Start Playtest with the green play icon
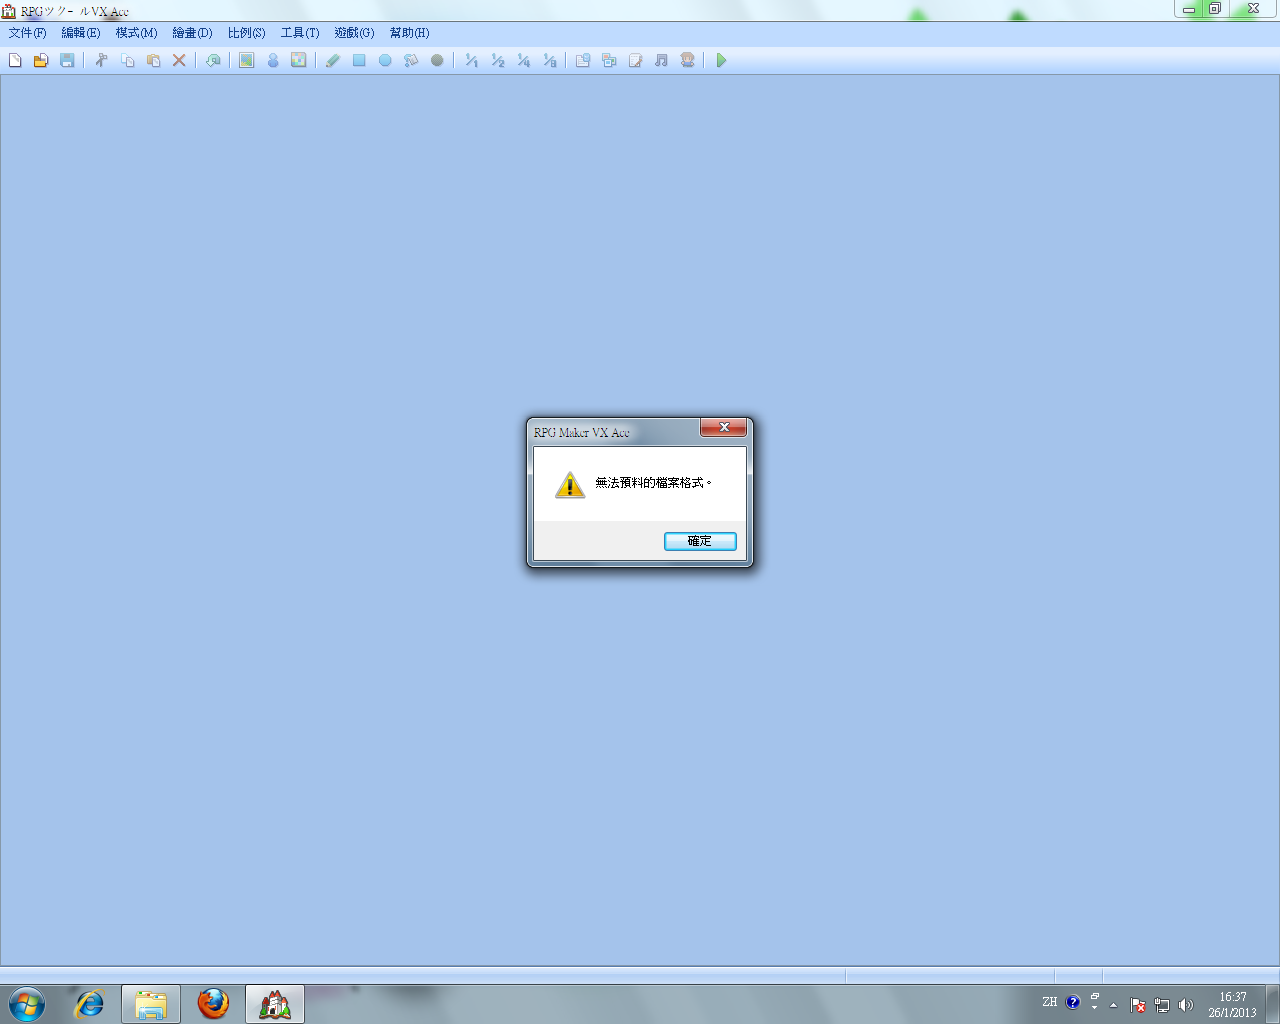Viewport: 1280px width, 1024px height. coord(721,61)
